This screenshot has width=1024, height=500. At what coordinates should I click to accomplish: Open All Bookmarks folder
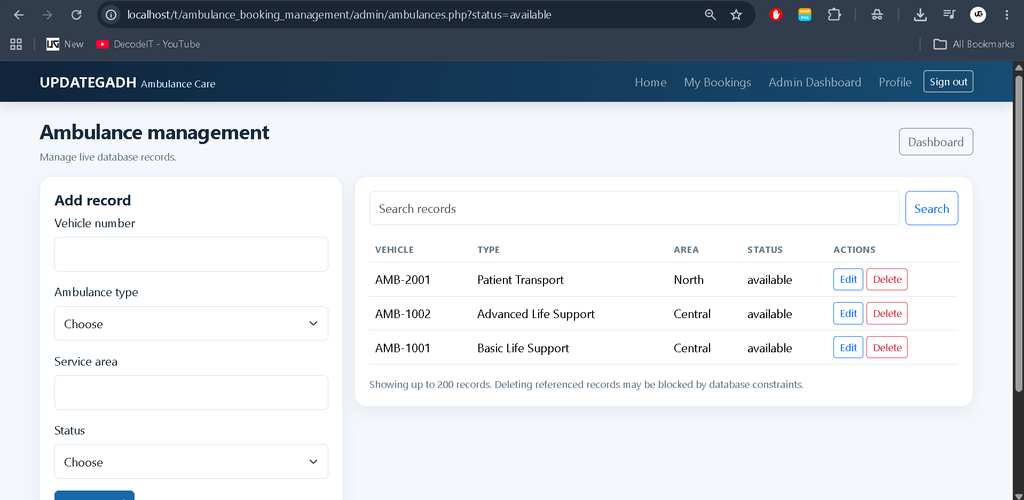974,44
